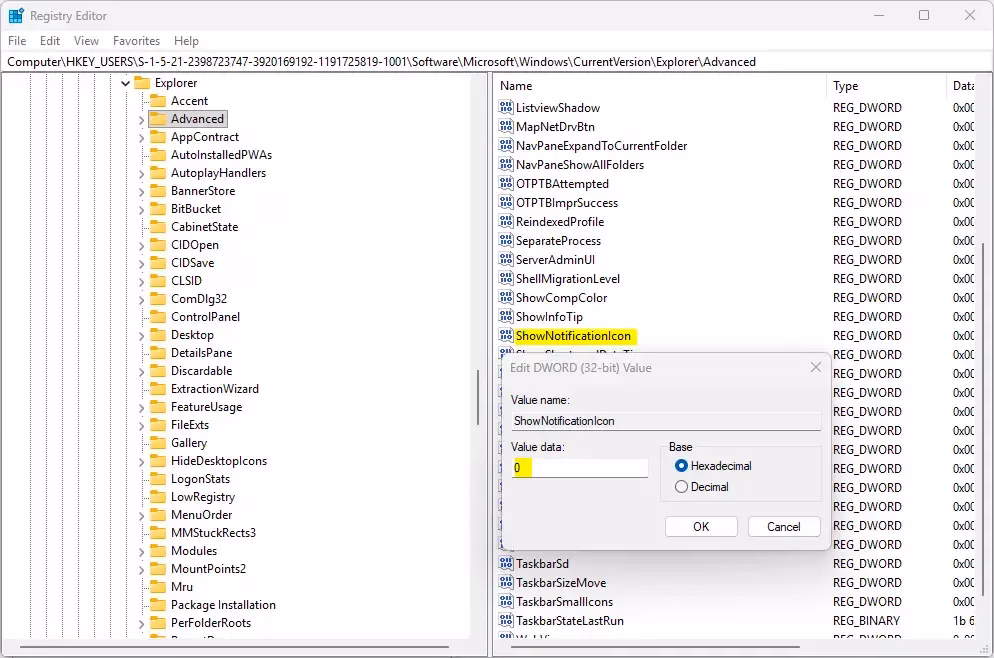Click inside the Value data field

point(580,467)
